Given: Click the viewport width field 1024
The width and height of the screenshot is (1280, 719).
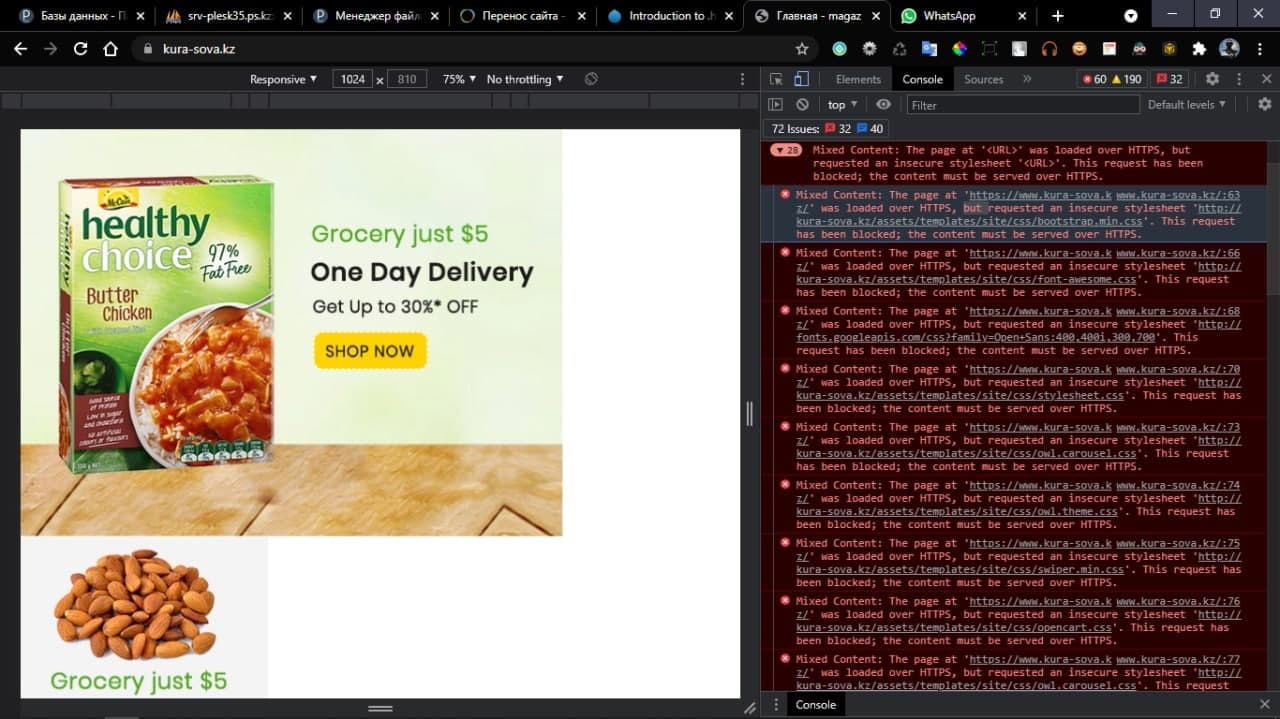Looking at the screenshot, I should pyautogui.click(x=353, y=79).
